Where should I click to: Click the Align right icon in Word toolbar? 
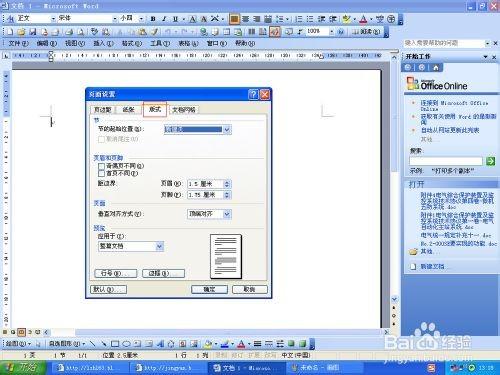[256, 19]
